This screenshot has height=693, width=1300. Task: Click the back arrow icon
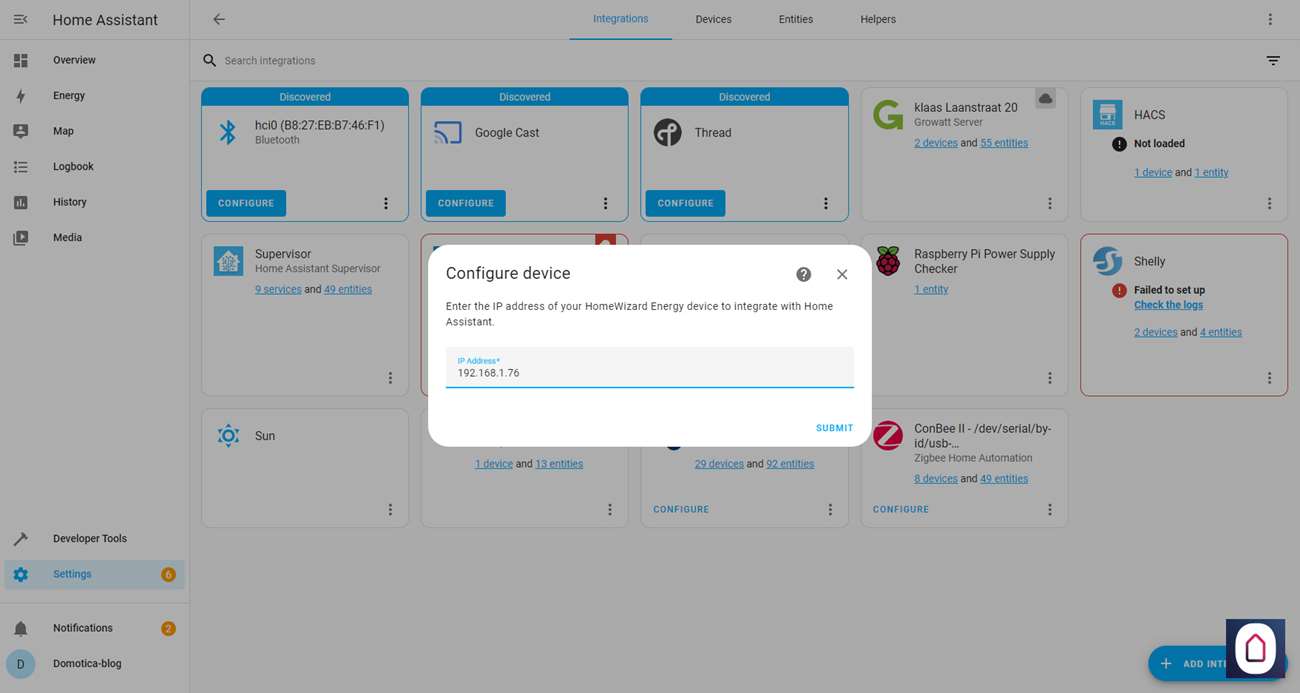pos(219,19)
